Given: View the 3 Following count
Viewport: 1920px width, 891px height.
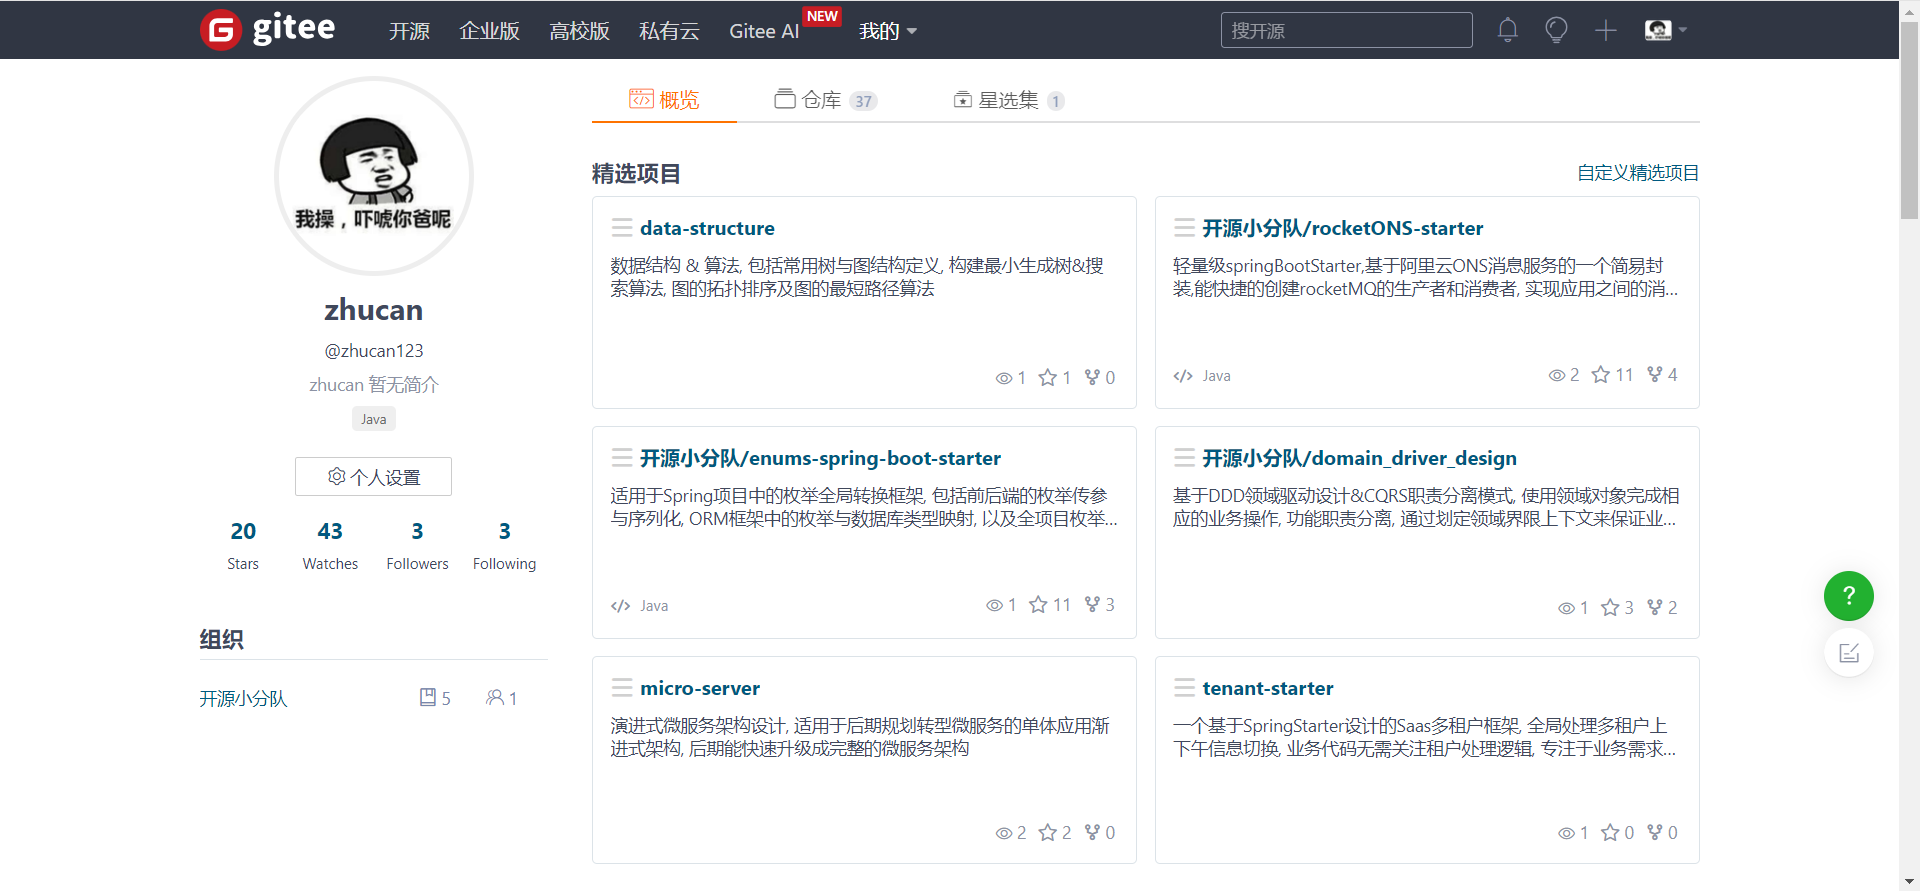Looking at the screenshot, I should [x=504, y=545].
